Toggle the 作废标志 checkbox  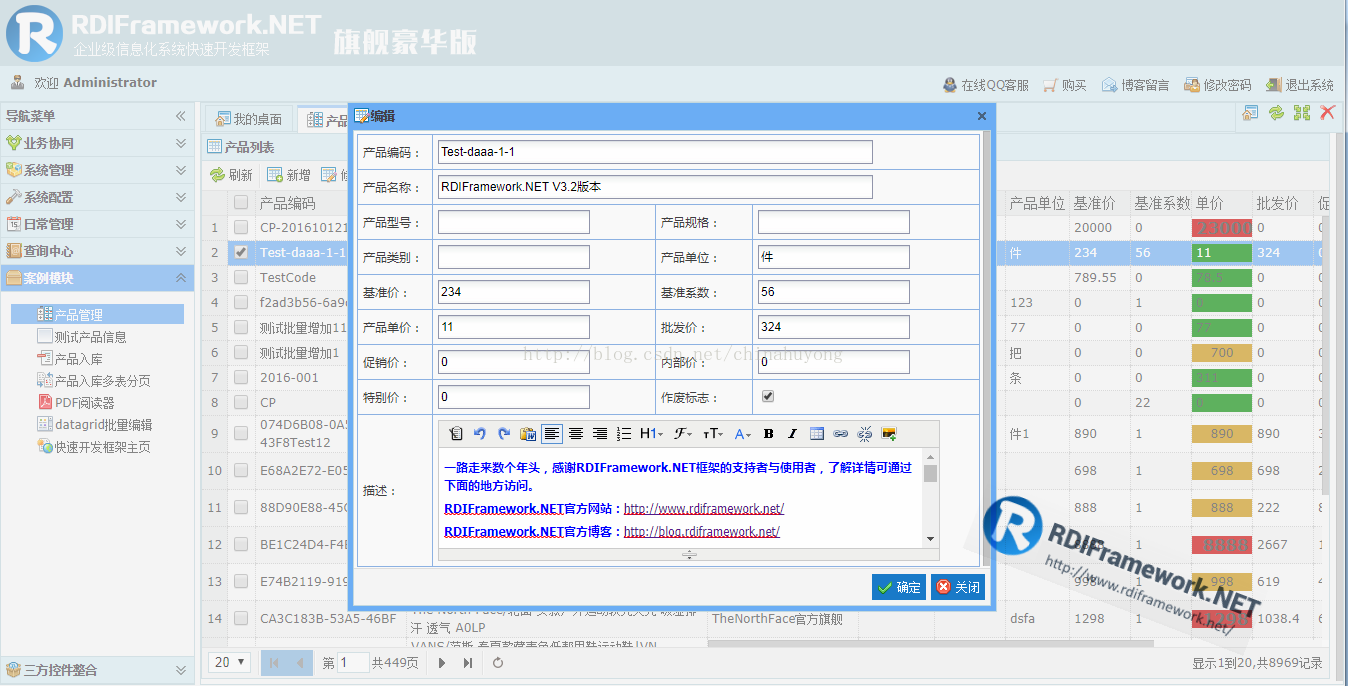point(768,396)
